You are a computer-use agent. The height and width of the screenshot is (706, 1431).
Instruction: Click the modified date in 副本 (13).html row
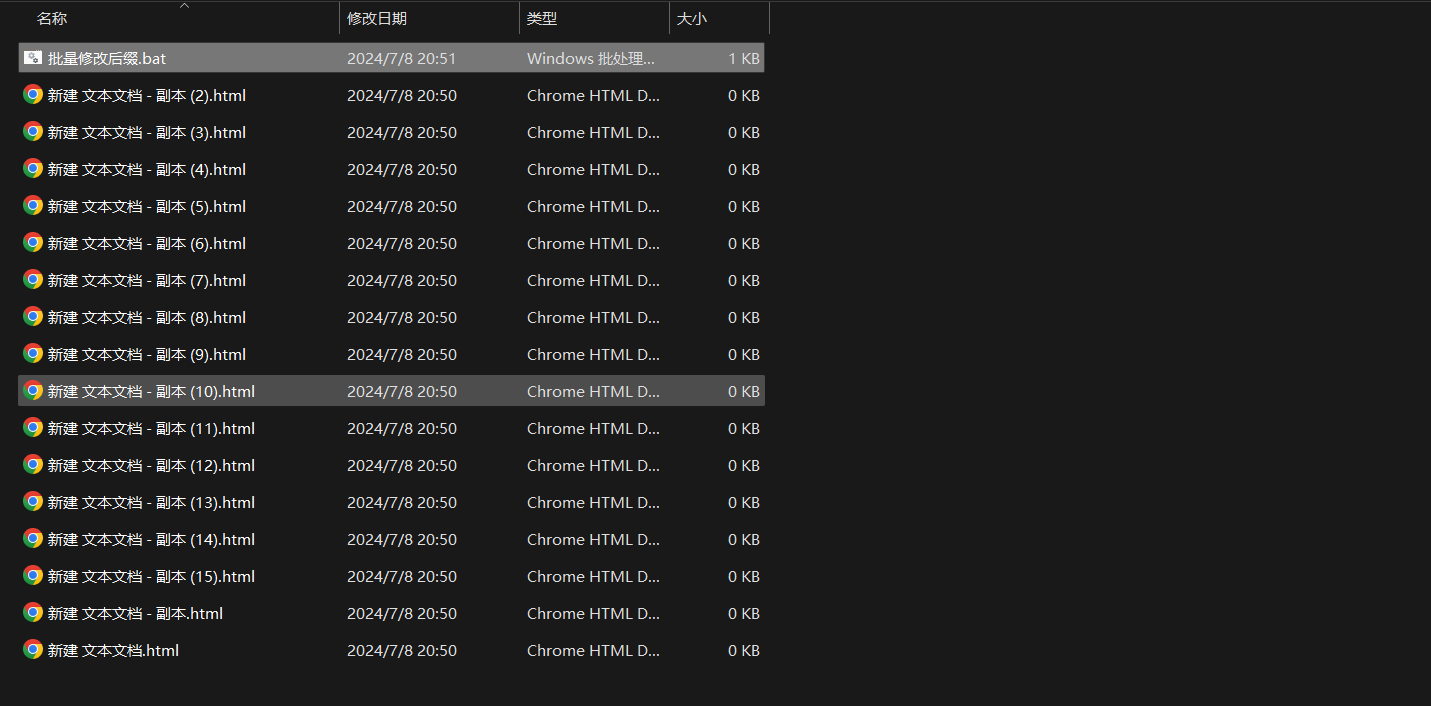coord(401,502)
